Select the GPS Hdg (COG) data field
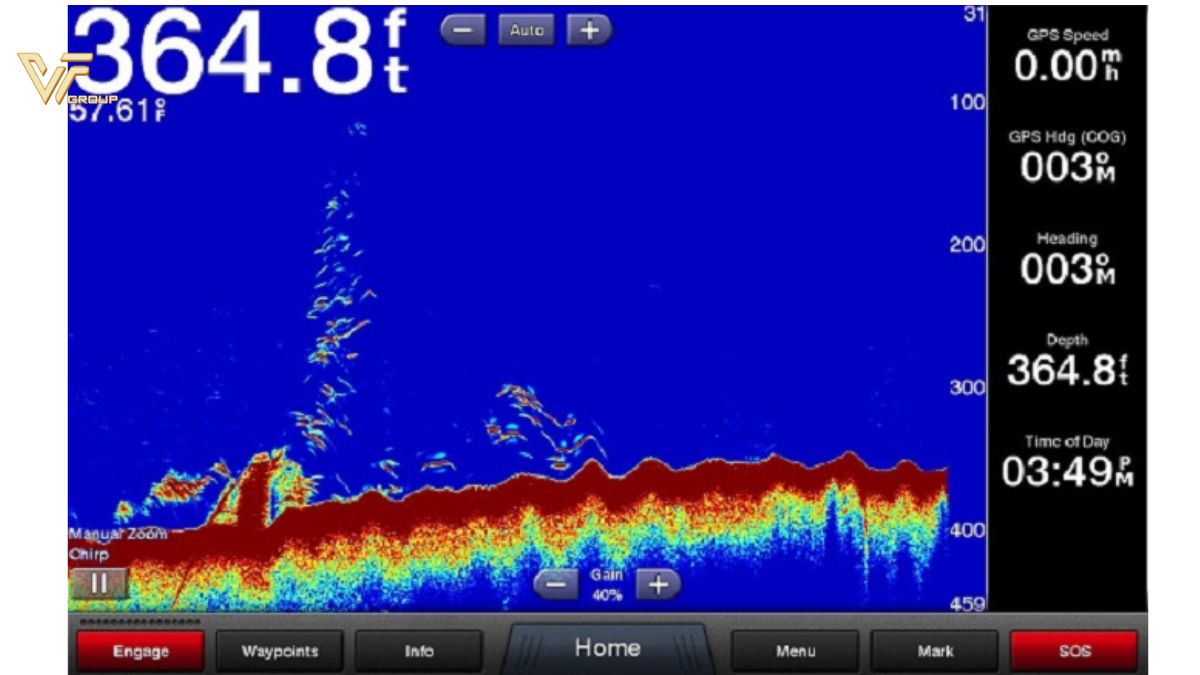Screen dimensions: 1200x675 [x=1067, y=160]
